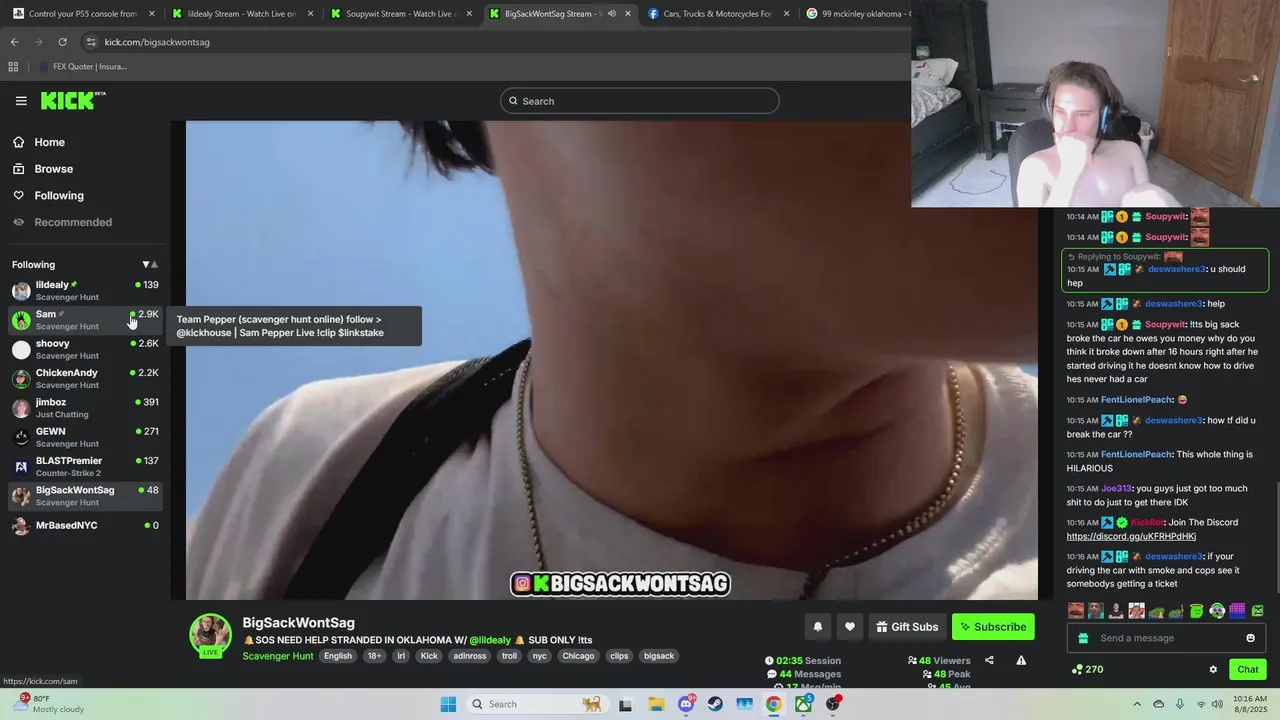Click the gift icon in message box

tap(1083, 638)
